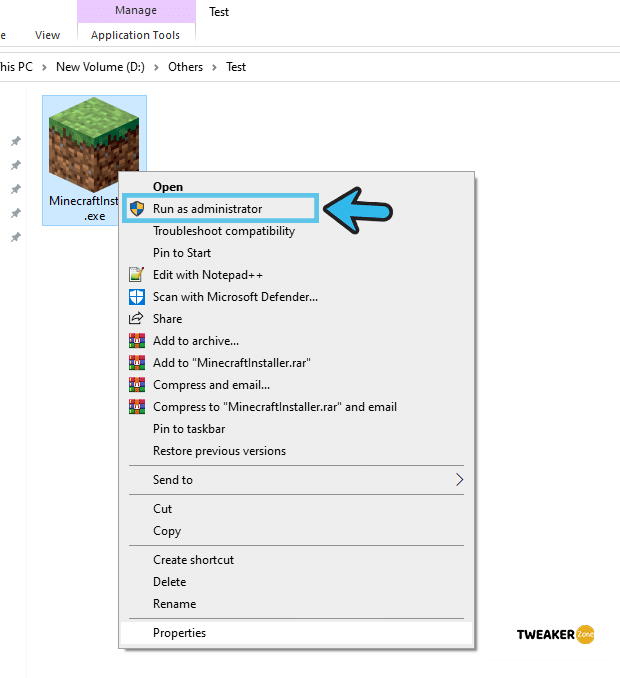Expand the Send to submenu arrow

[x=459, y=480]
